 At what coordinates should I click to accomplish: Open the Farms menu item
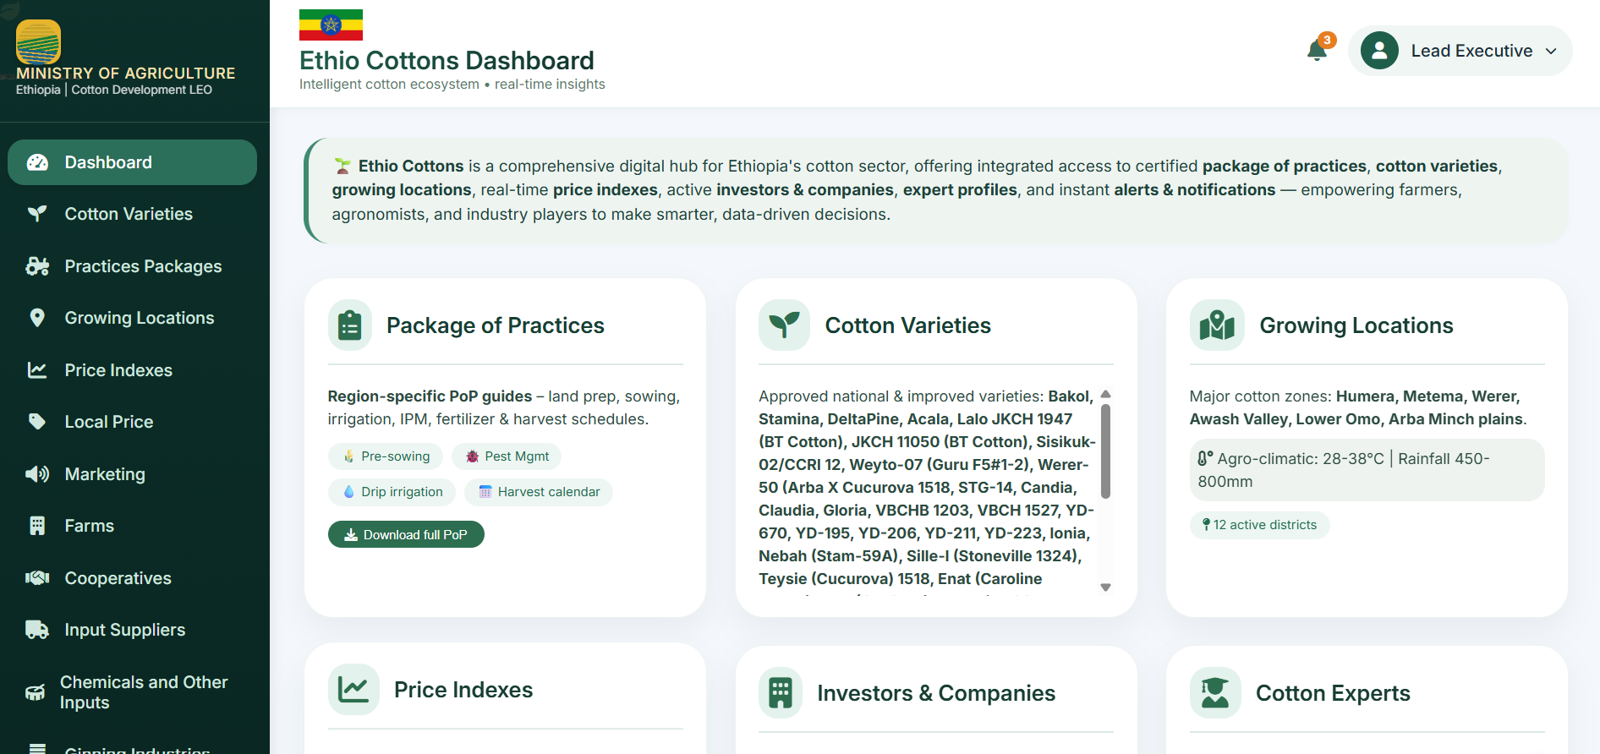point(132,526)
